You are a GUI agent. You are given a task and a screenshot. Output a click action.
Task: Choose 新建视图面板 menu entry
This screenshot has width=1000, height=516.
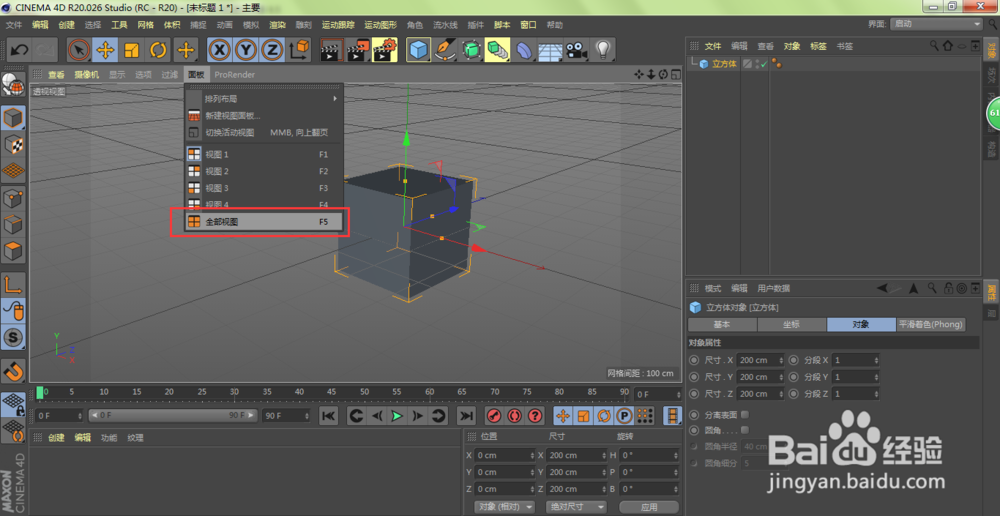(x=264, y=115)
